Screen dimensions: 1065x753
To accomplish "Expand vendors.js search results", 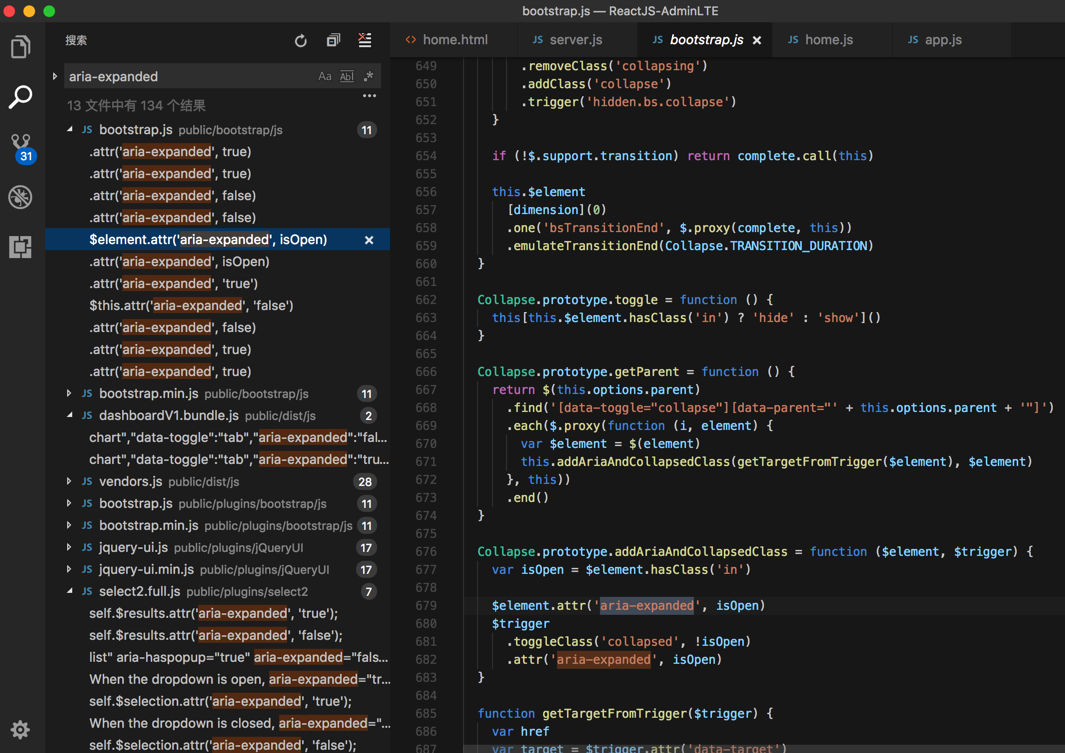I will (69, 482).
